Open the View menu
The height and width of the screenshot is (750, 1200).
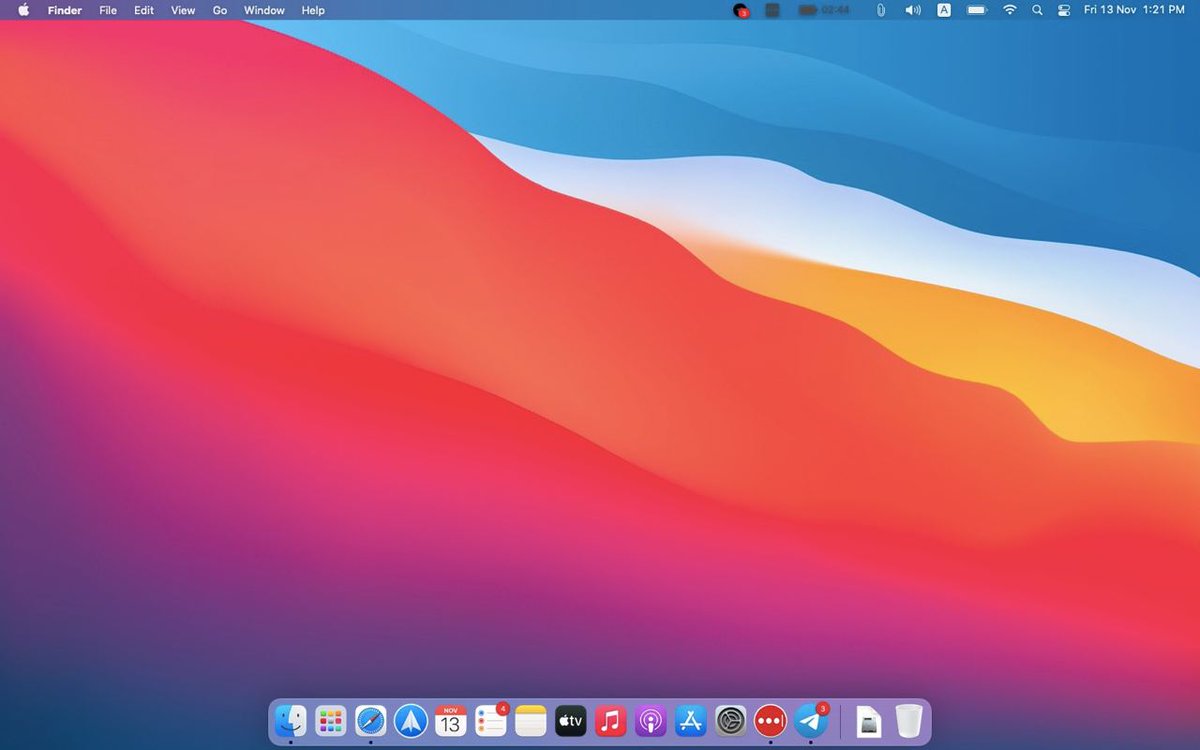[183, 10]
